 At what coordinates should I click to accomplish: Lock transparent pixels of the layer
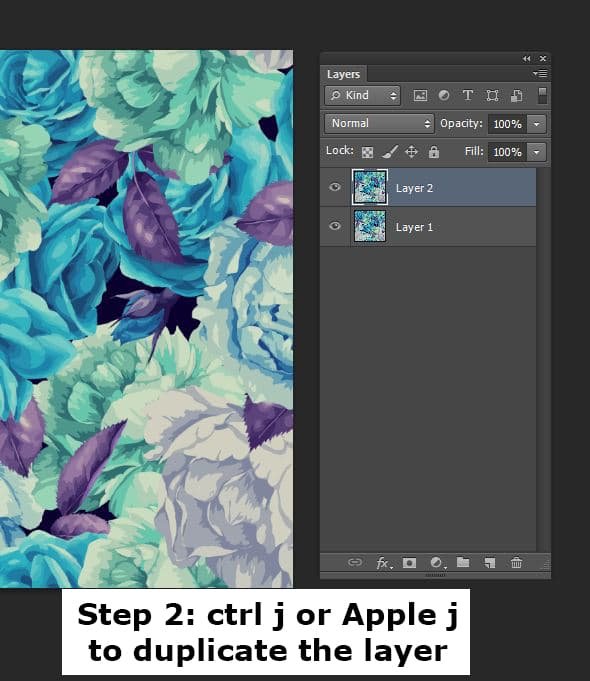pos(368,152)
